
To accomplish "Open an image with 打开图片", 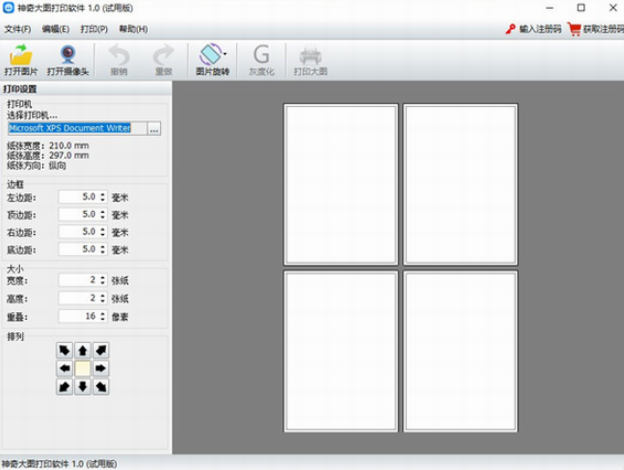I will [21, 60].
